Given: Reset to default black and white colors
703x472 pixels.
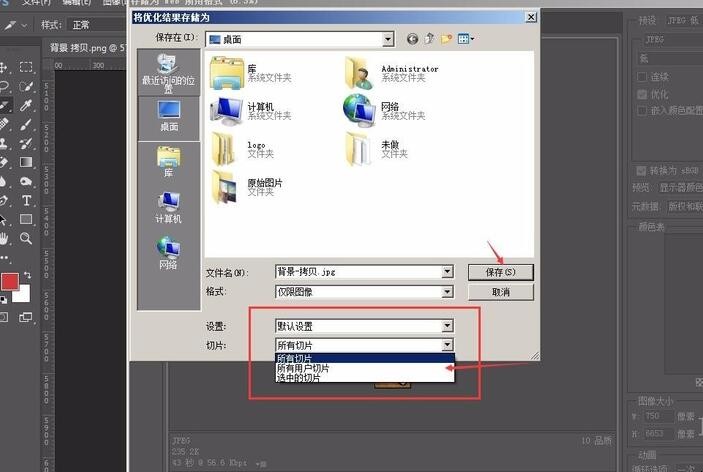Looking at the screenshot, I should 4,300.
